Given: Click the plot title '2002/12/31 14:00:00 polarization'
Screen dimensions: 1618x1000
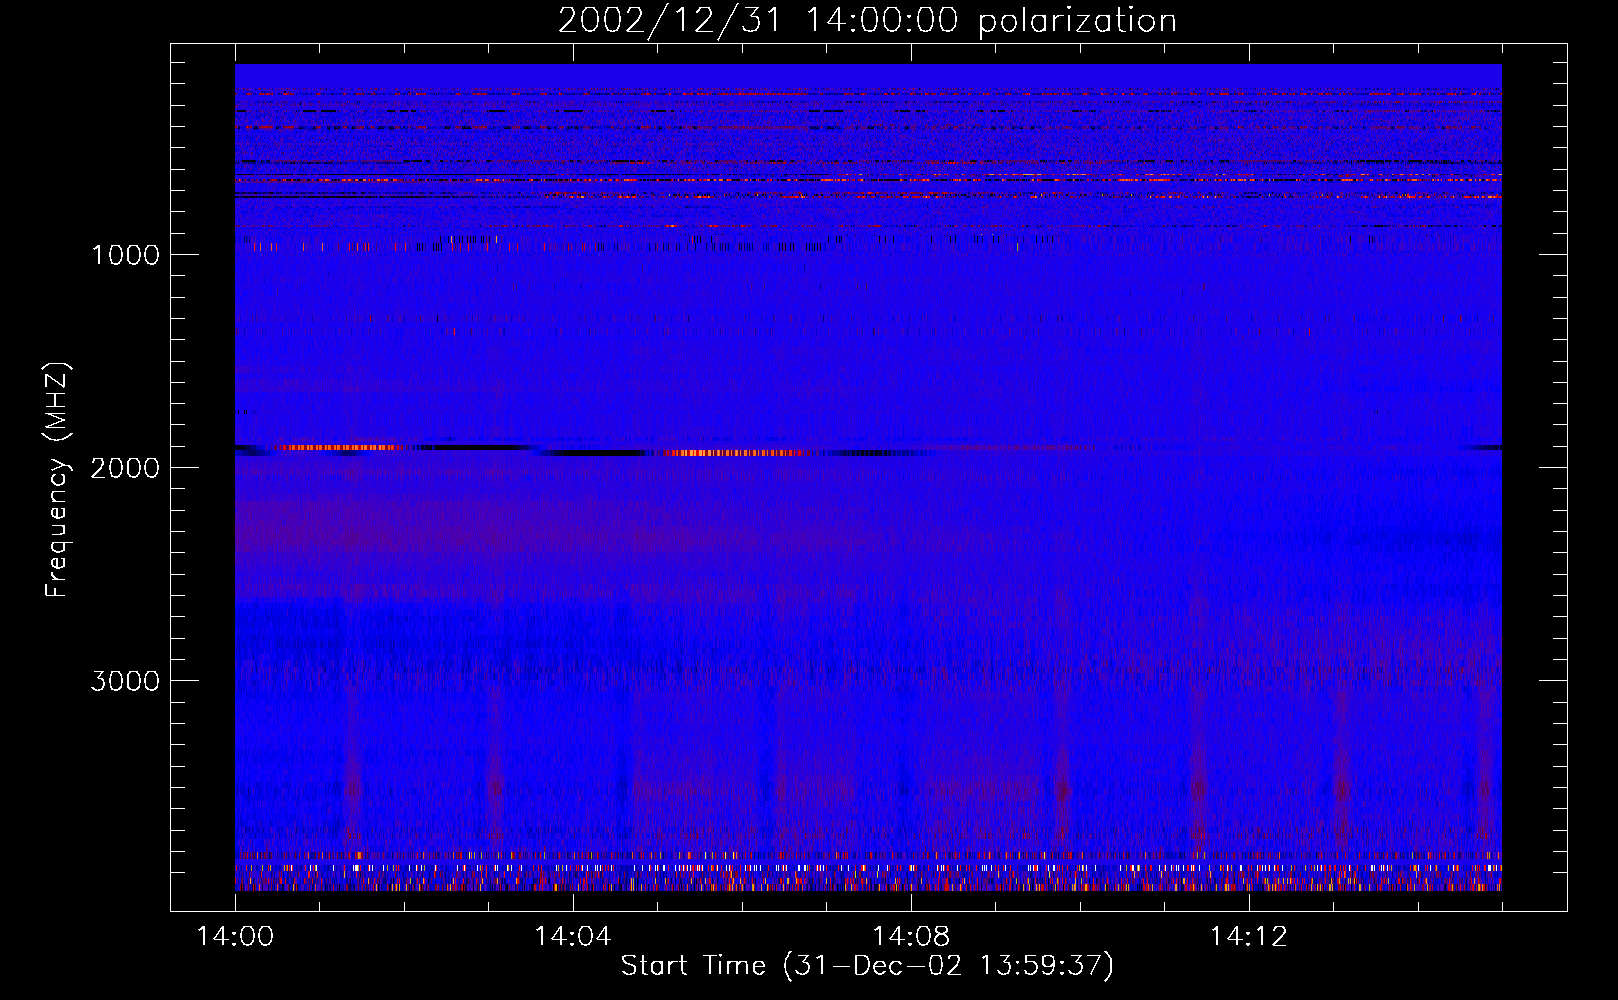Looking at the screenshot, I should click(x=867, y=21).
